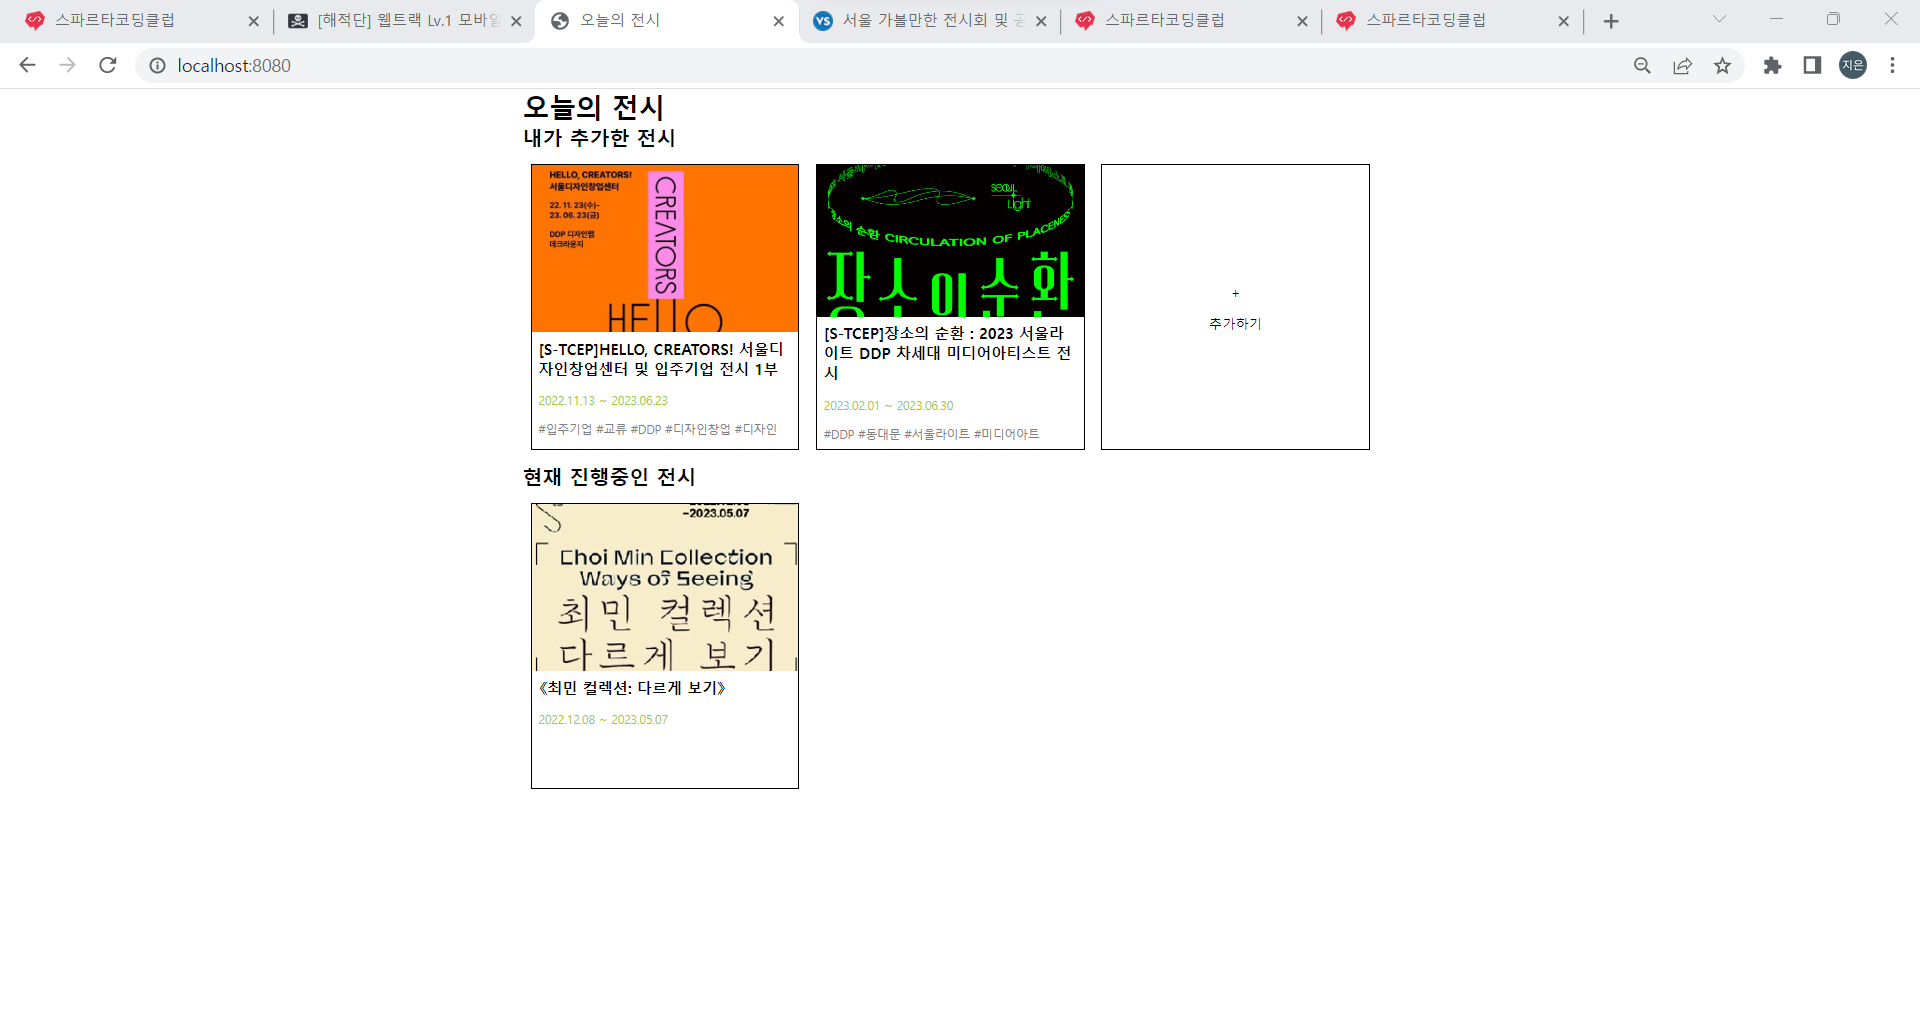Image resolution: width=1920 pixels, height=1020 pixels.
Task: Maximize the Chrome window
Action: coord(1833,19)
